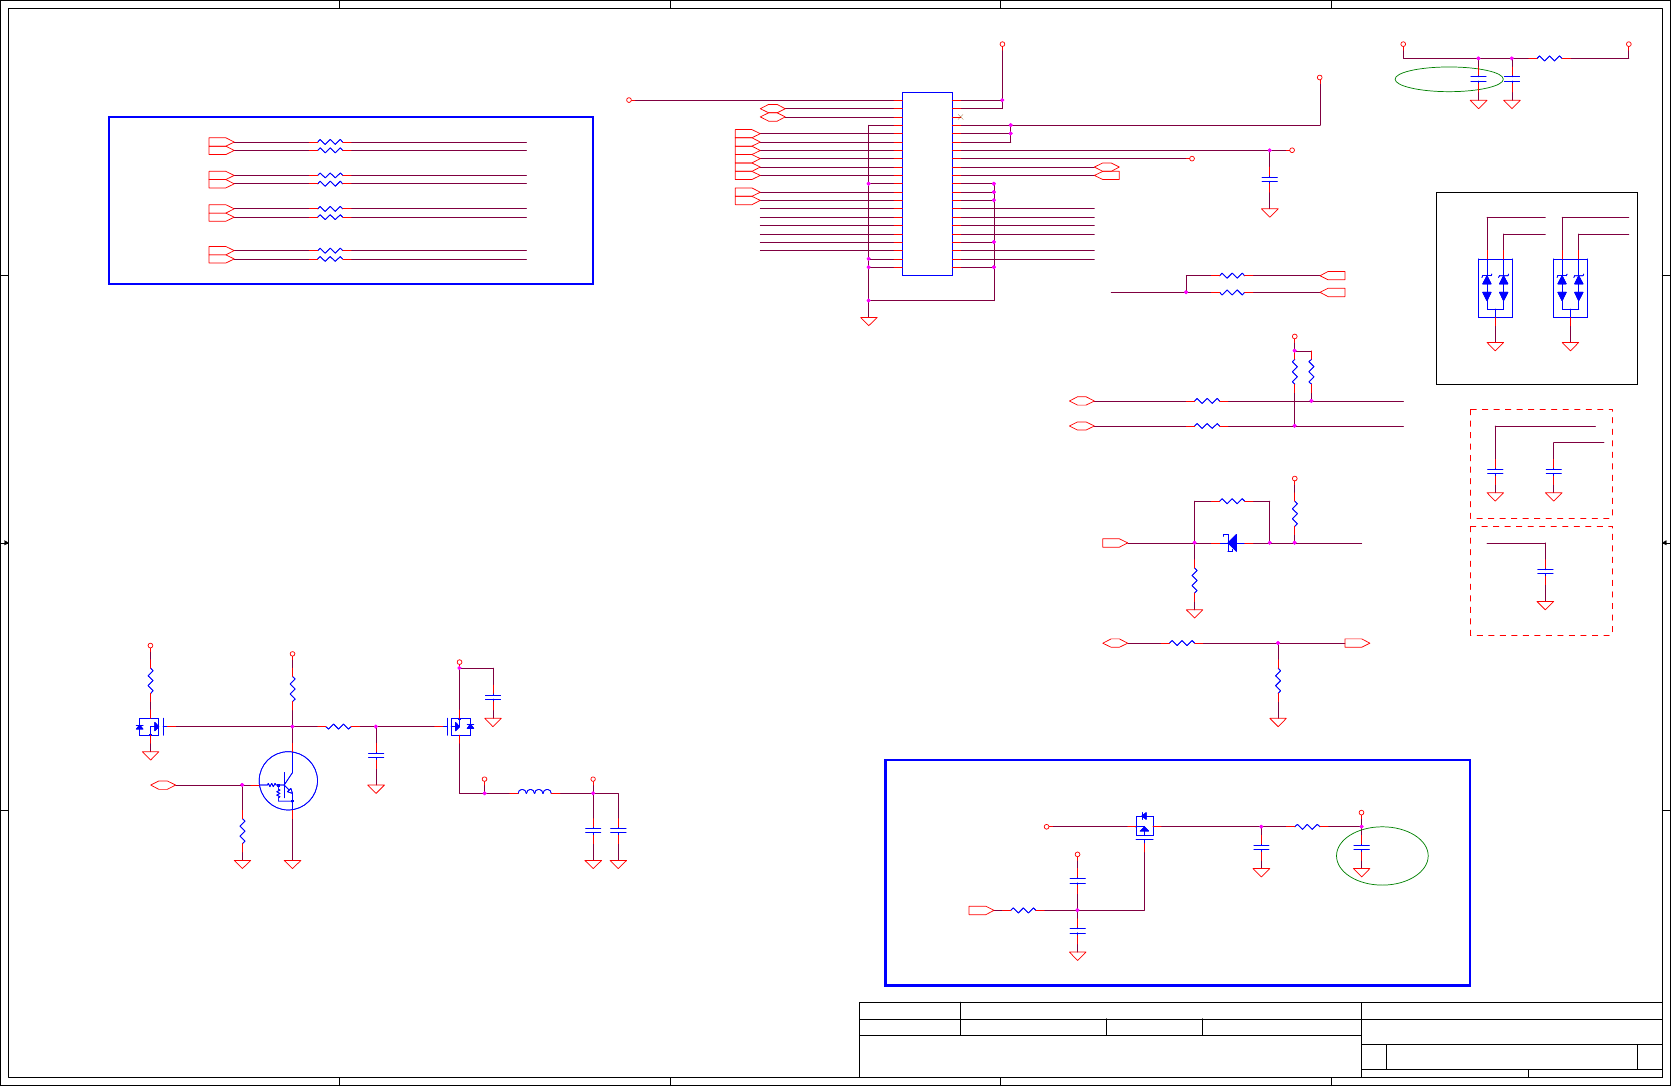Screen dimensions: 1671x1087
Task: Click the left dual-diode package symbol
Action: tap(1495, 289)
